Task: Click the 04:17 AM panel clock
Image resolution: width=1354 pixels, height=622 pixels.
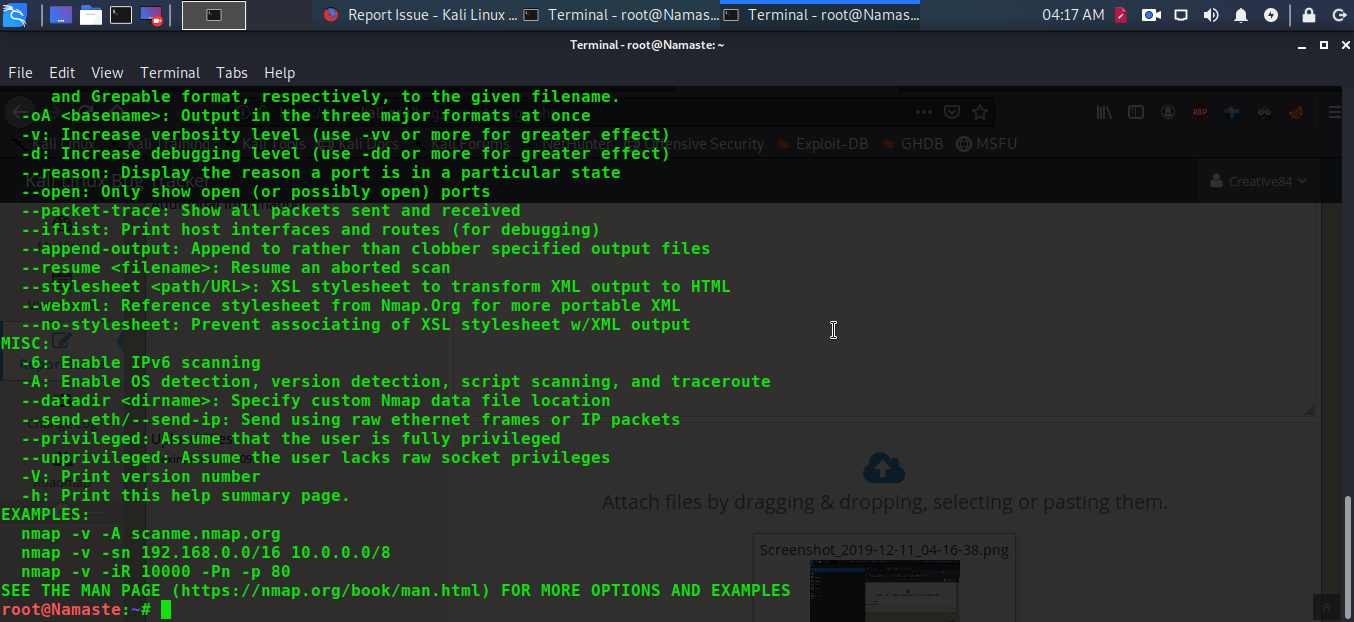Action: pyautogui.click(x=1073, y=15)
